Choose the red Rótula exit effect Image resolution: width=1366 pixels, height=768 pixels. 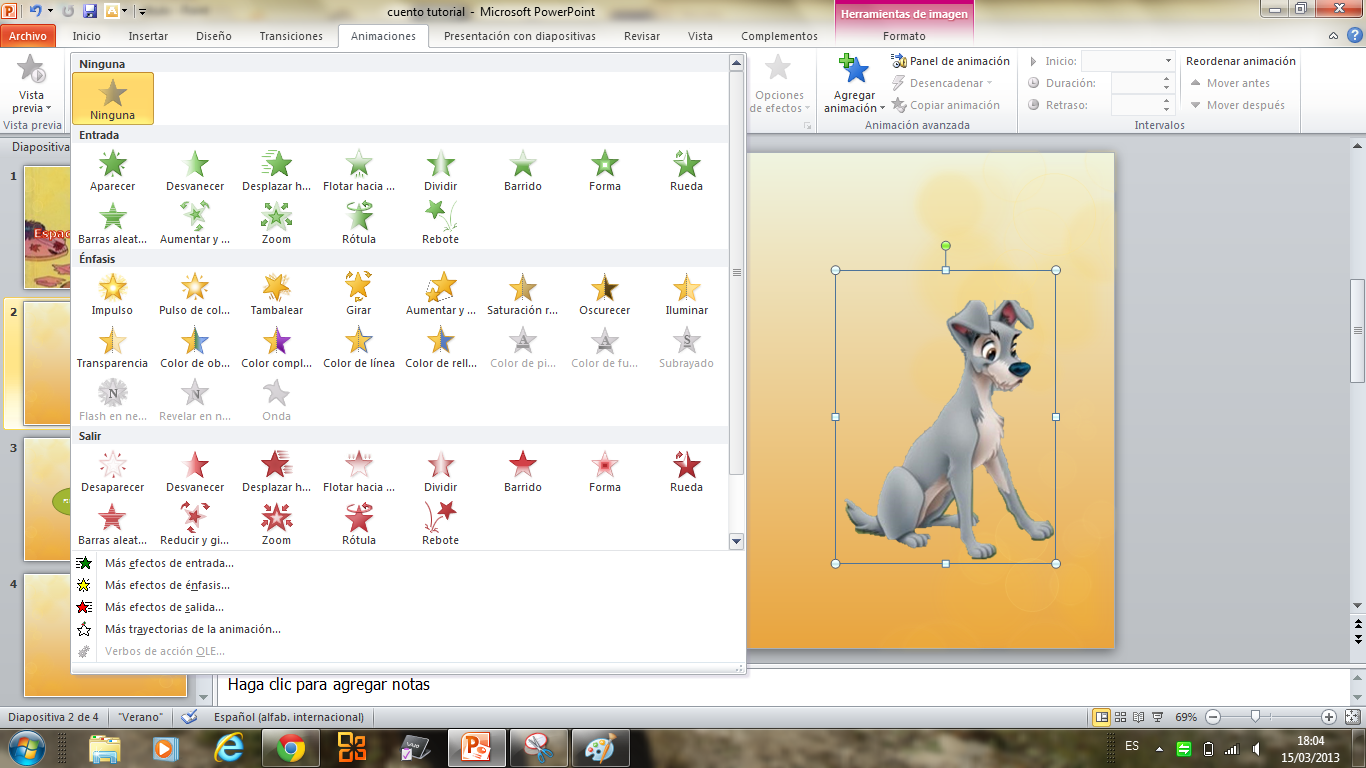[x=359, y=524]
